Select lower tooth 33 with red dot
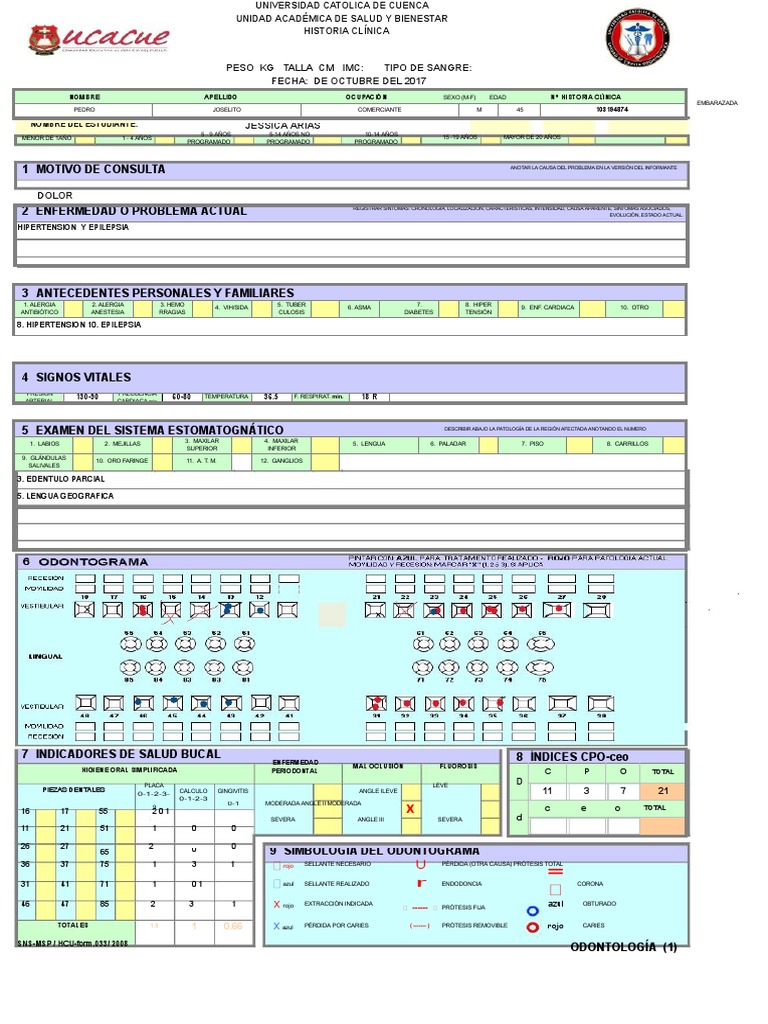The image size is (768, 1024). click(x=435, y=703)
